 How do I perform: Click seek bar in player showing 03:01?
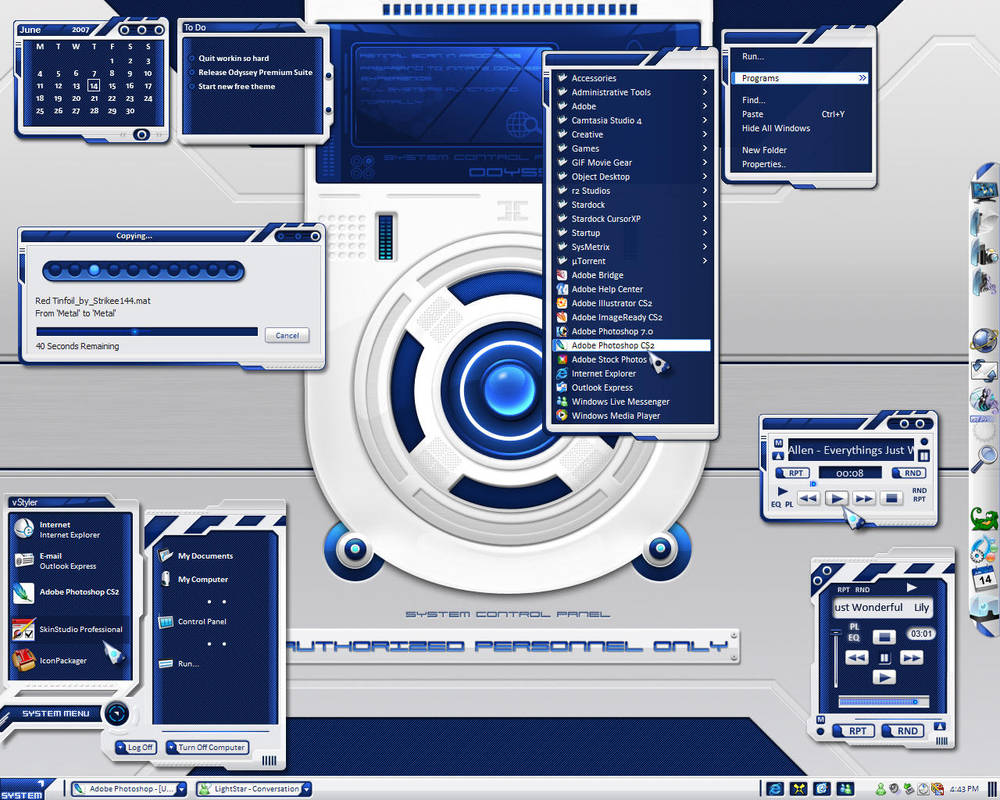click(883, 702)
